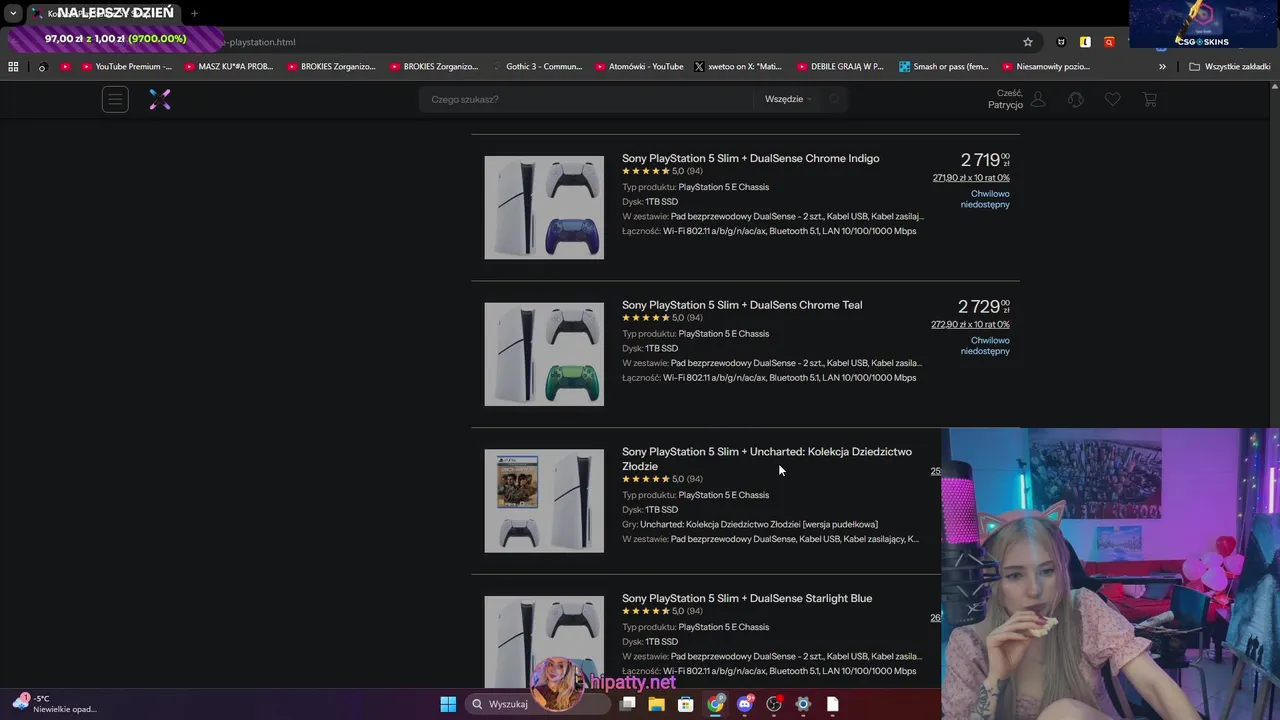
Task: Switch to Chrome on the taskbar
Action: [x=716, y=704]
